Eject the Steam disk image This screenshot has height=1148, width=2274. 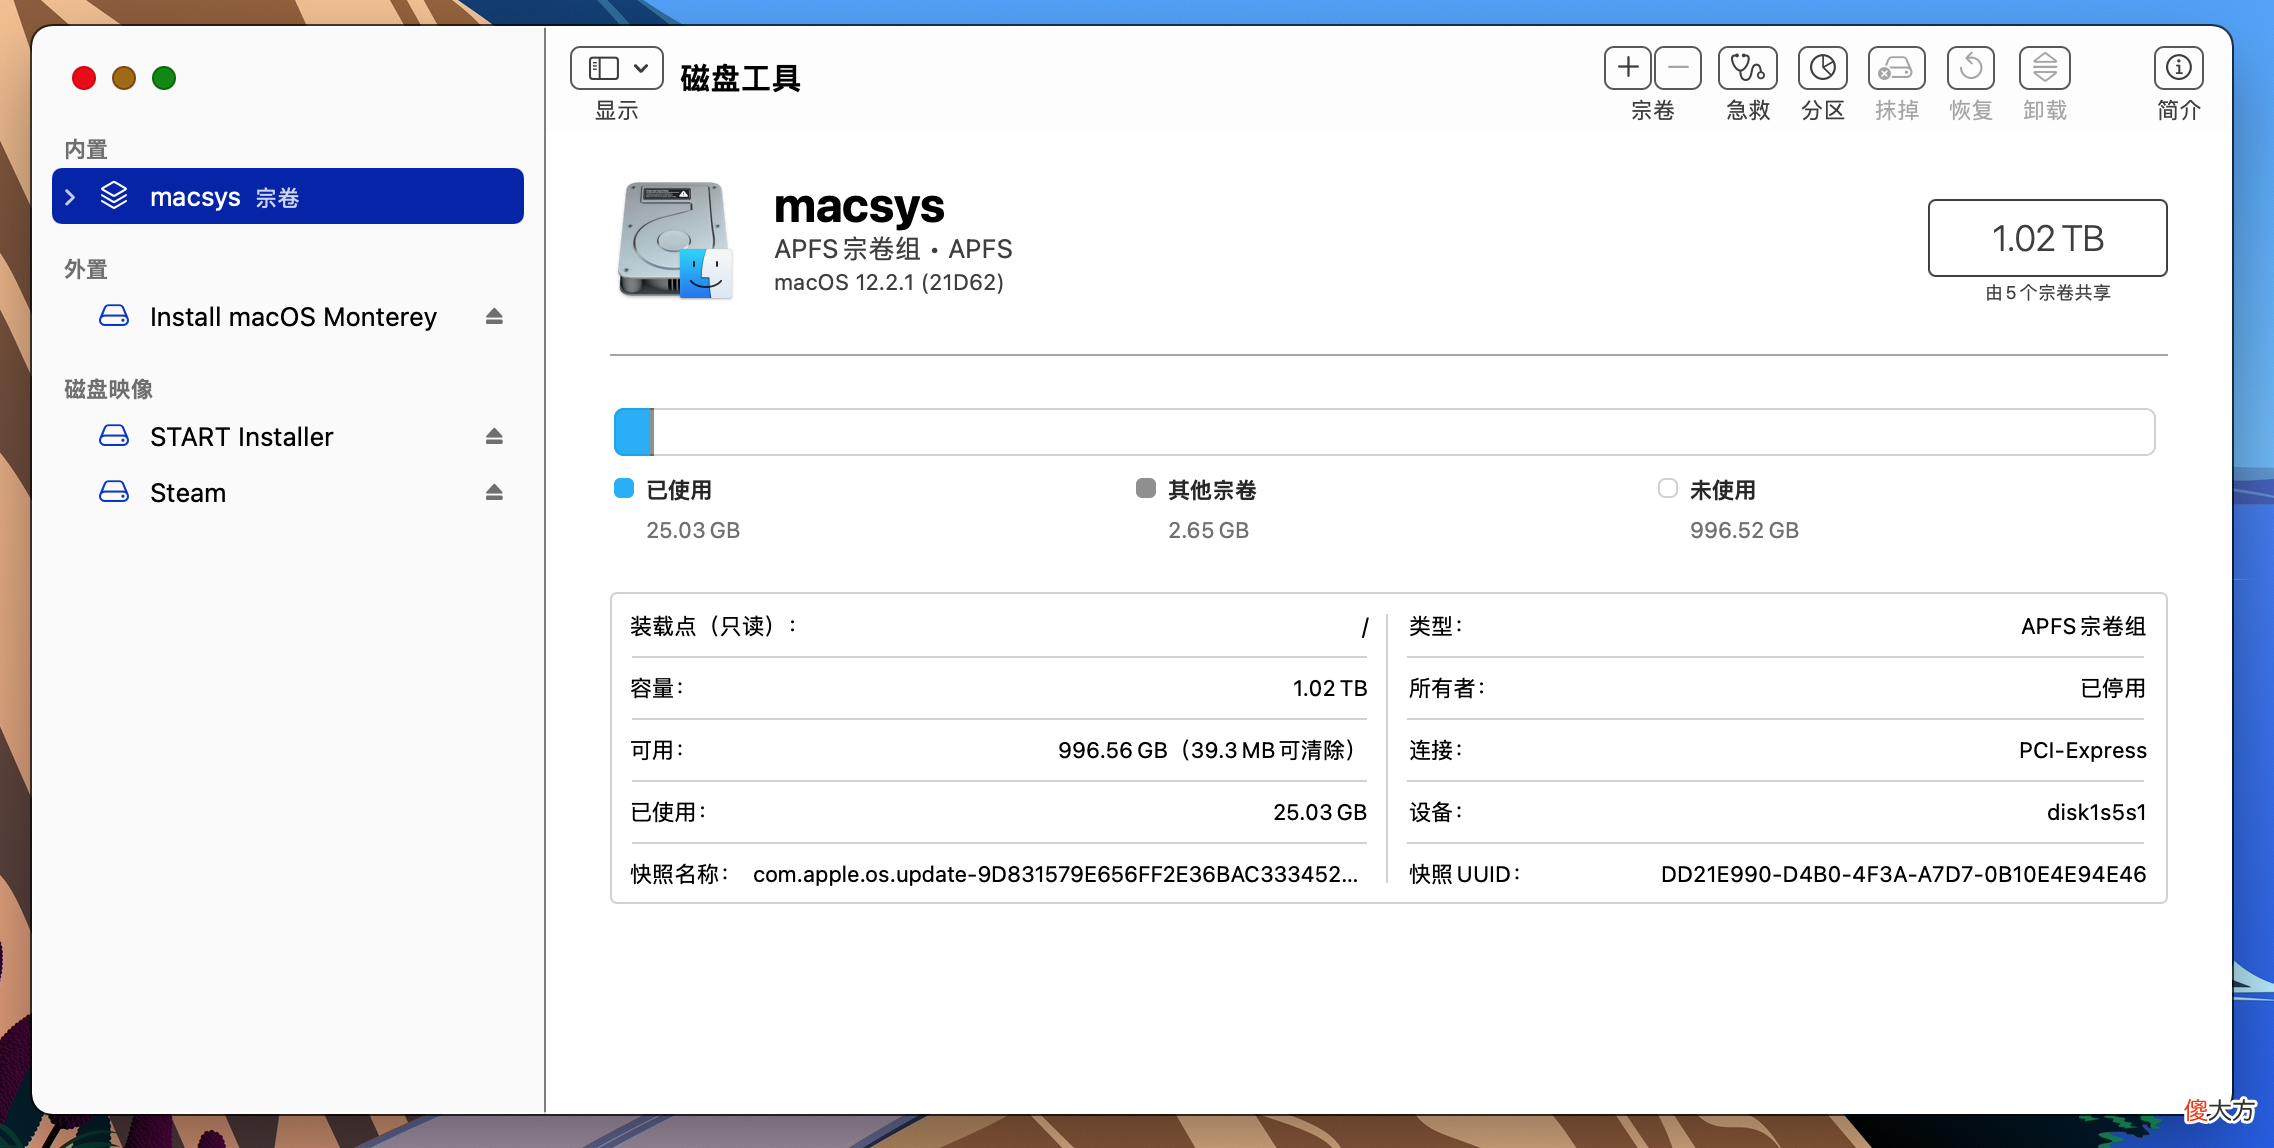pos(494,493)
